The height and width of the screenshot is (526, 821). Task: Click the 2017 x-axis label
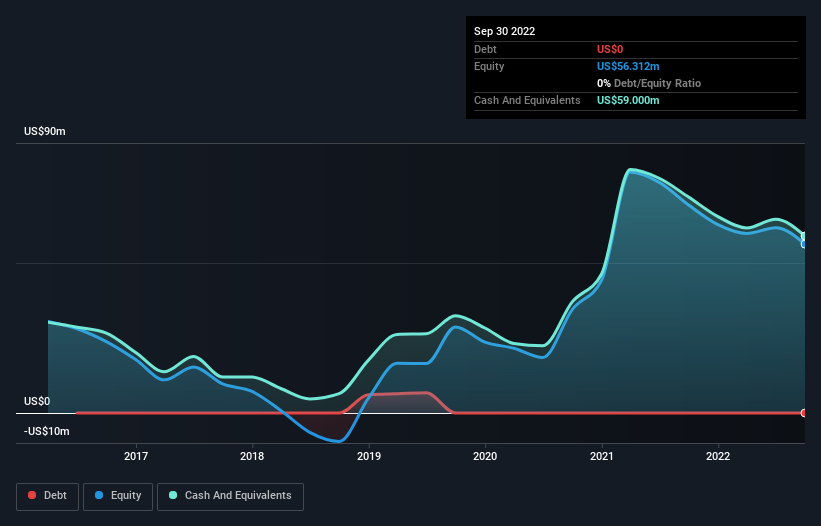pyautogui.click(x=136, y=456)
